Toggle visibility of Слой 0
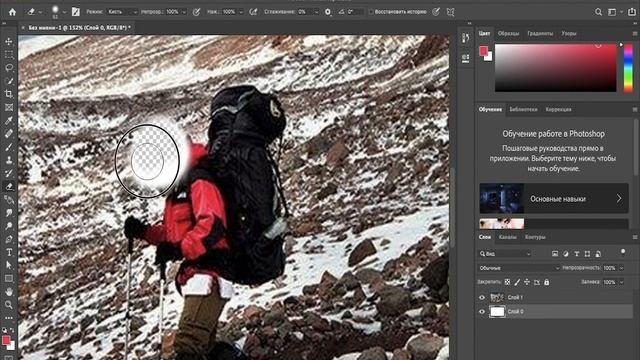This screenshot has height=360, width=640. [482, 311]
